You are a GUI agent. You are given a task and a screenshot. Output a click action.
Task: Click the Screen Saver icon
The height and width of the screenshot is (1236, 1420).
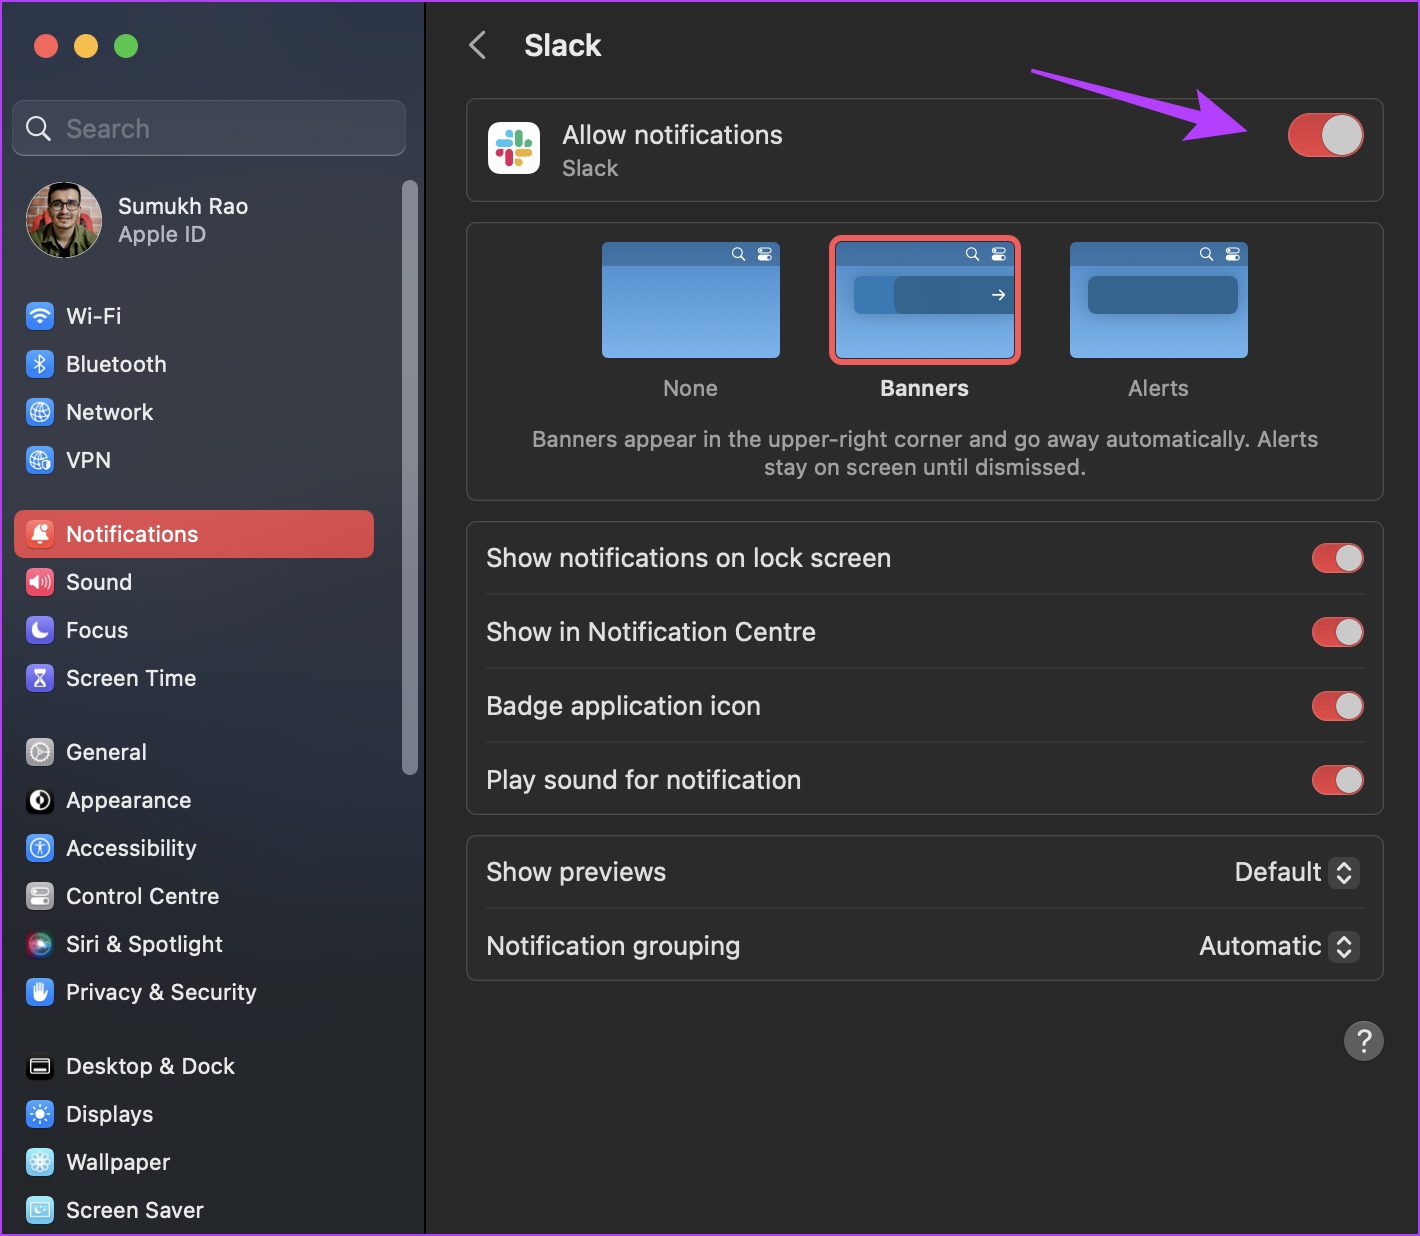click(40, 1210)
